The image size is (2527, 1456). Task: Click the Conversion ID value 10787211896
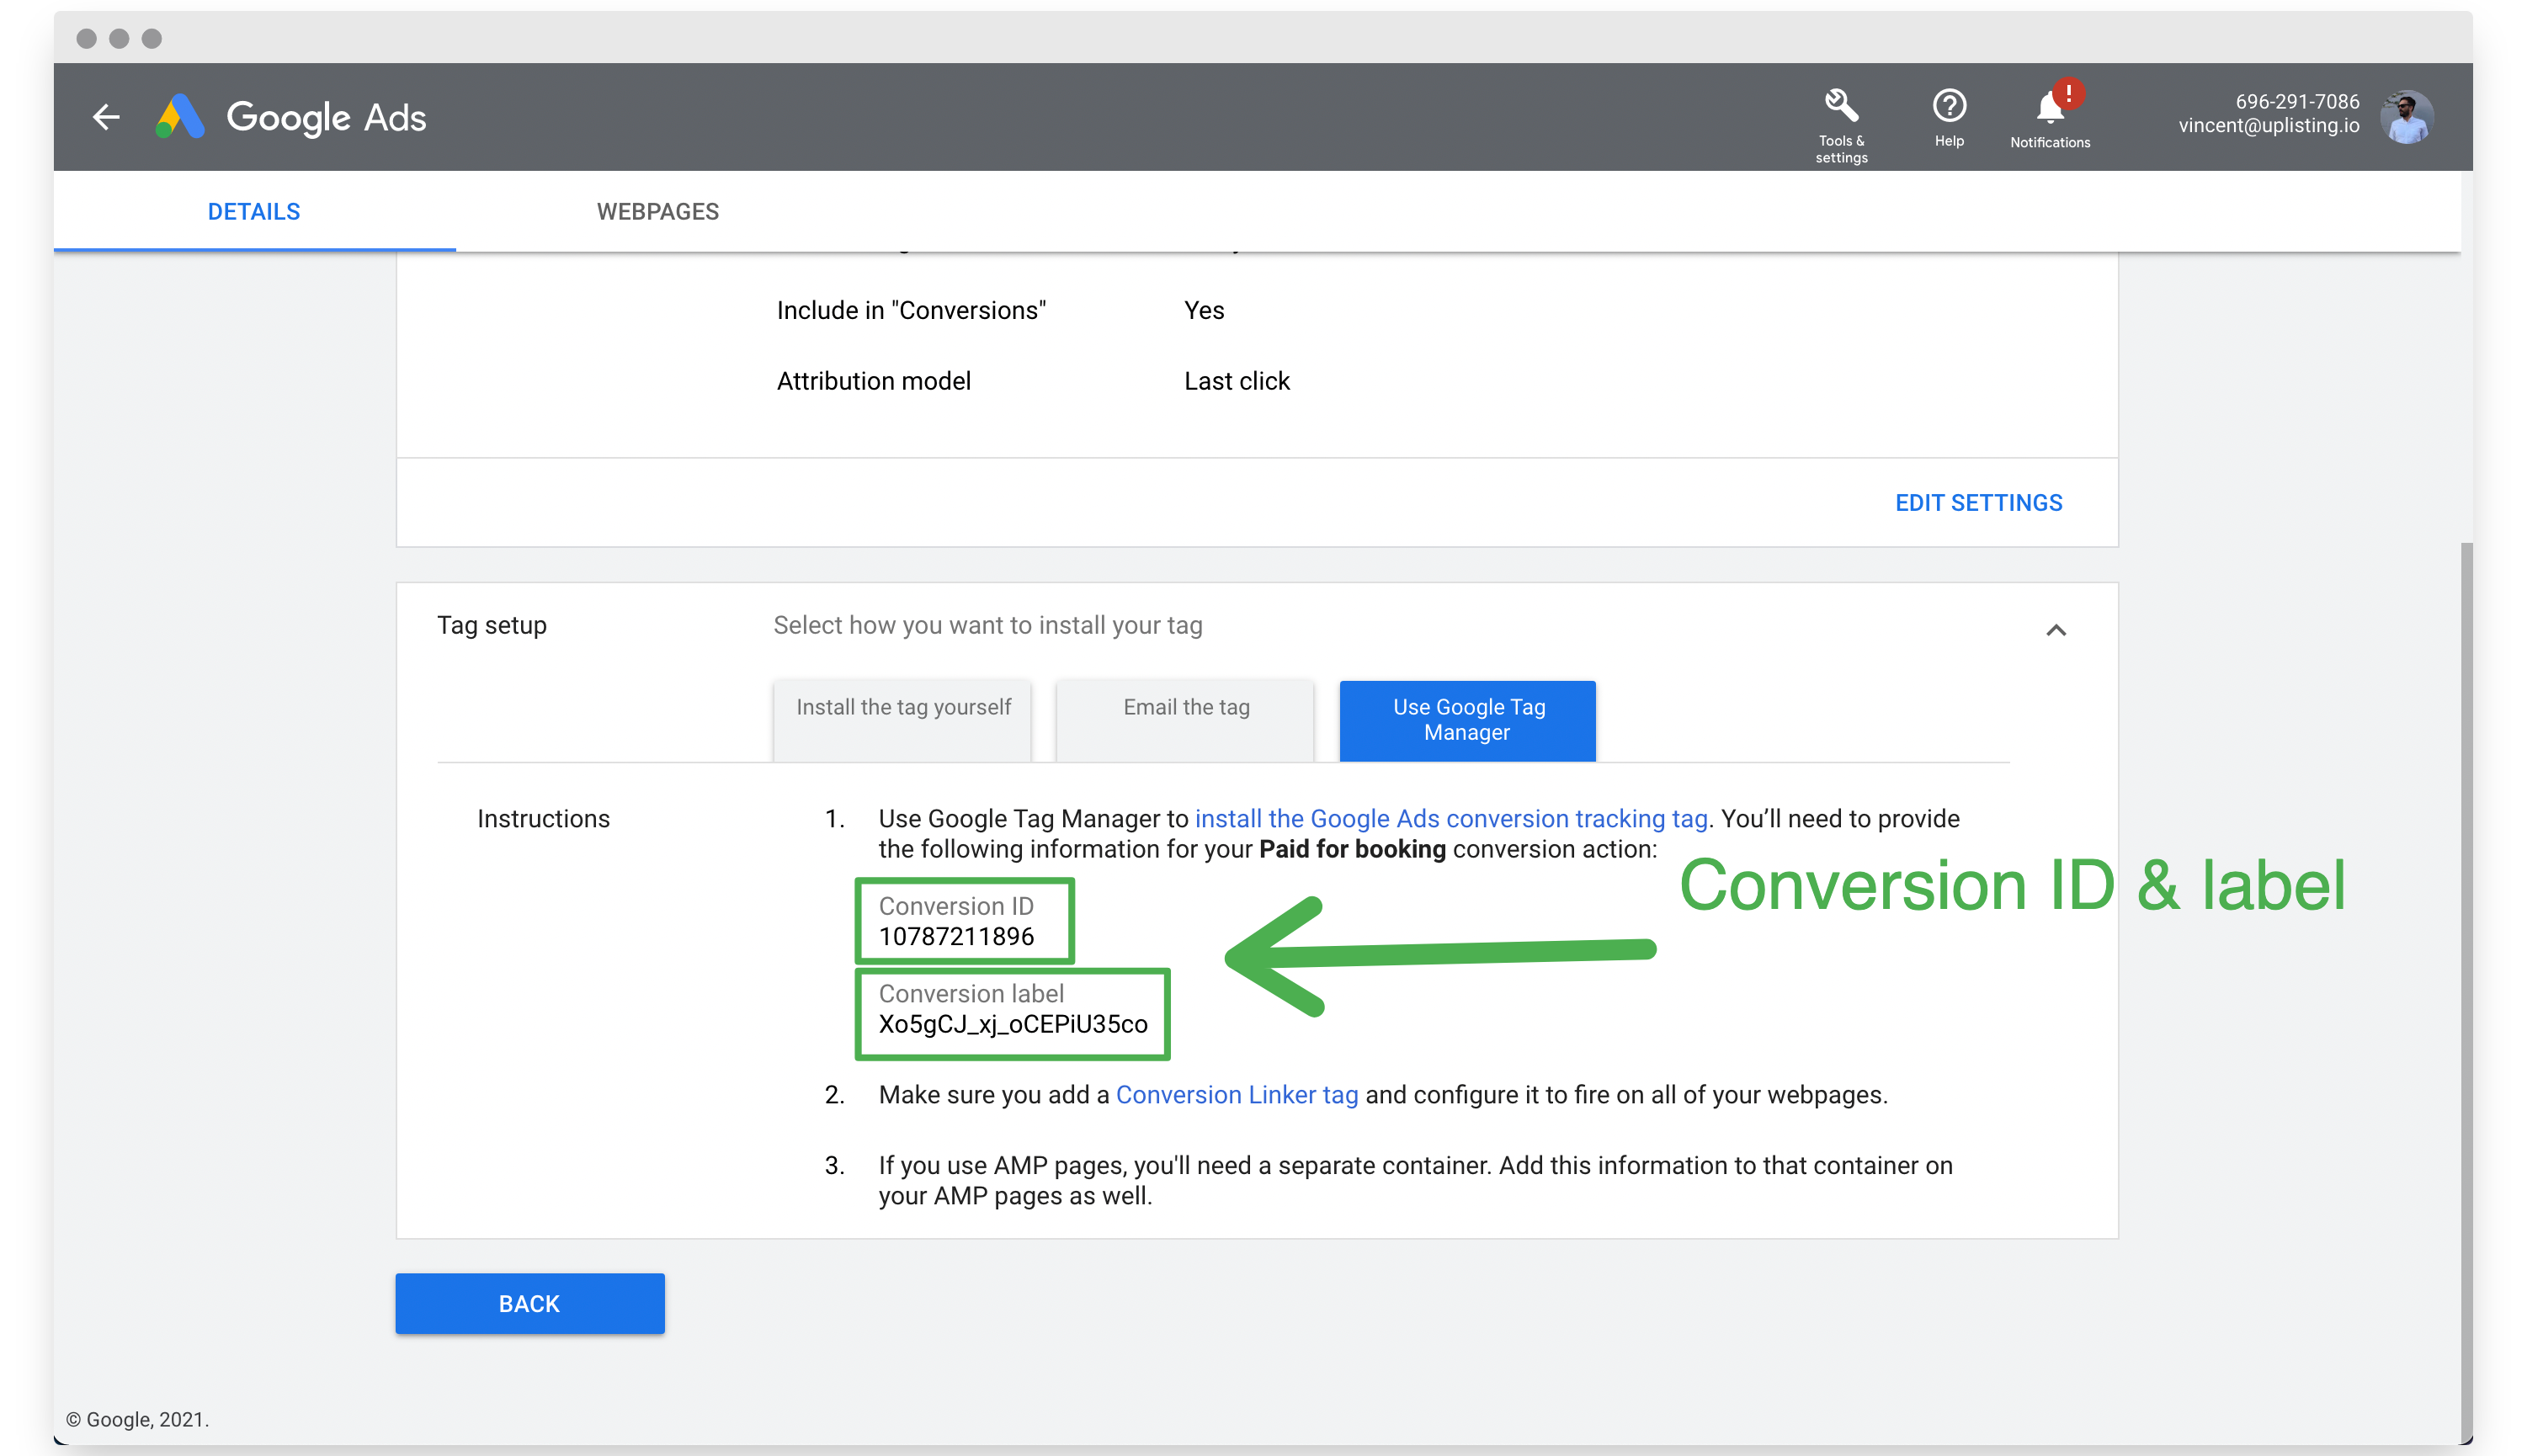[956, 937]
